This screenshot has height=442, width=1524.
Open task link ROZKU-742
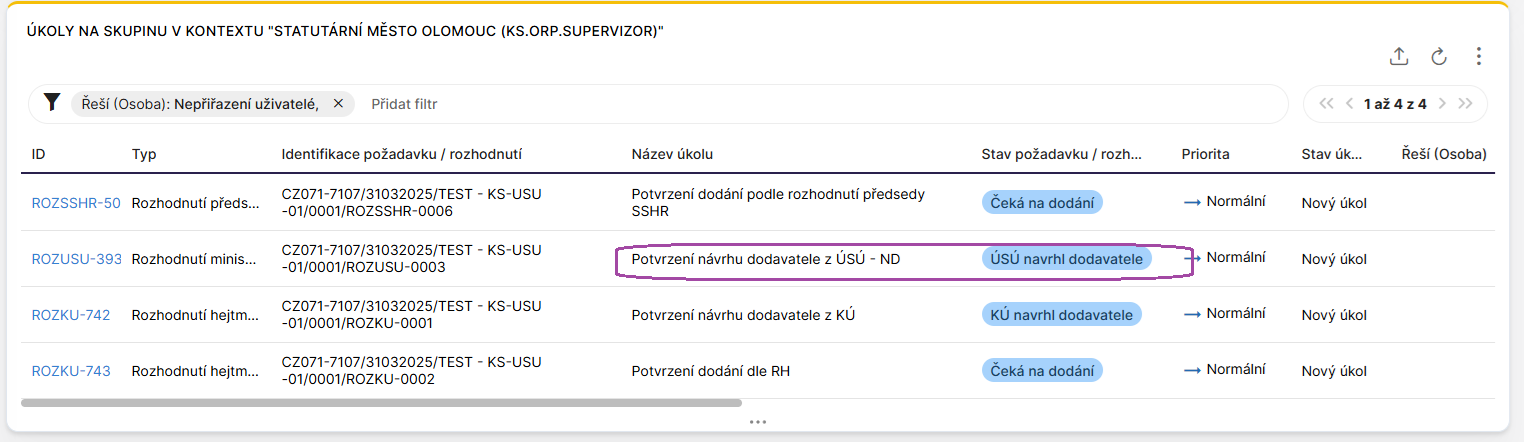71,315
